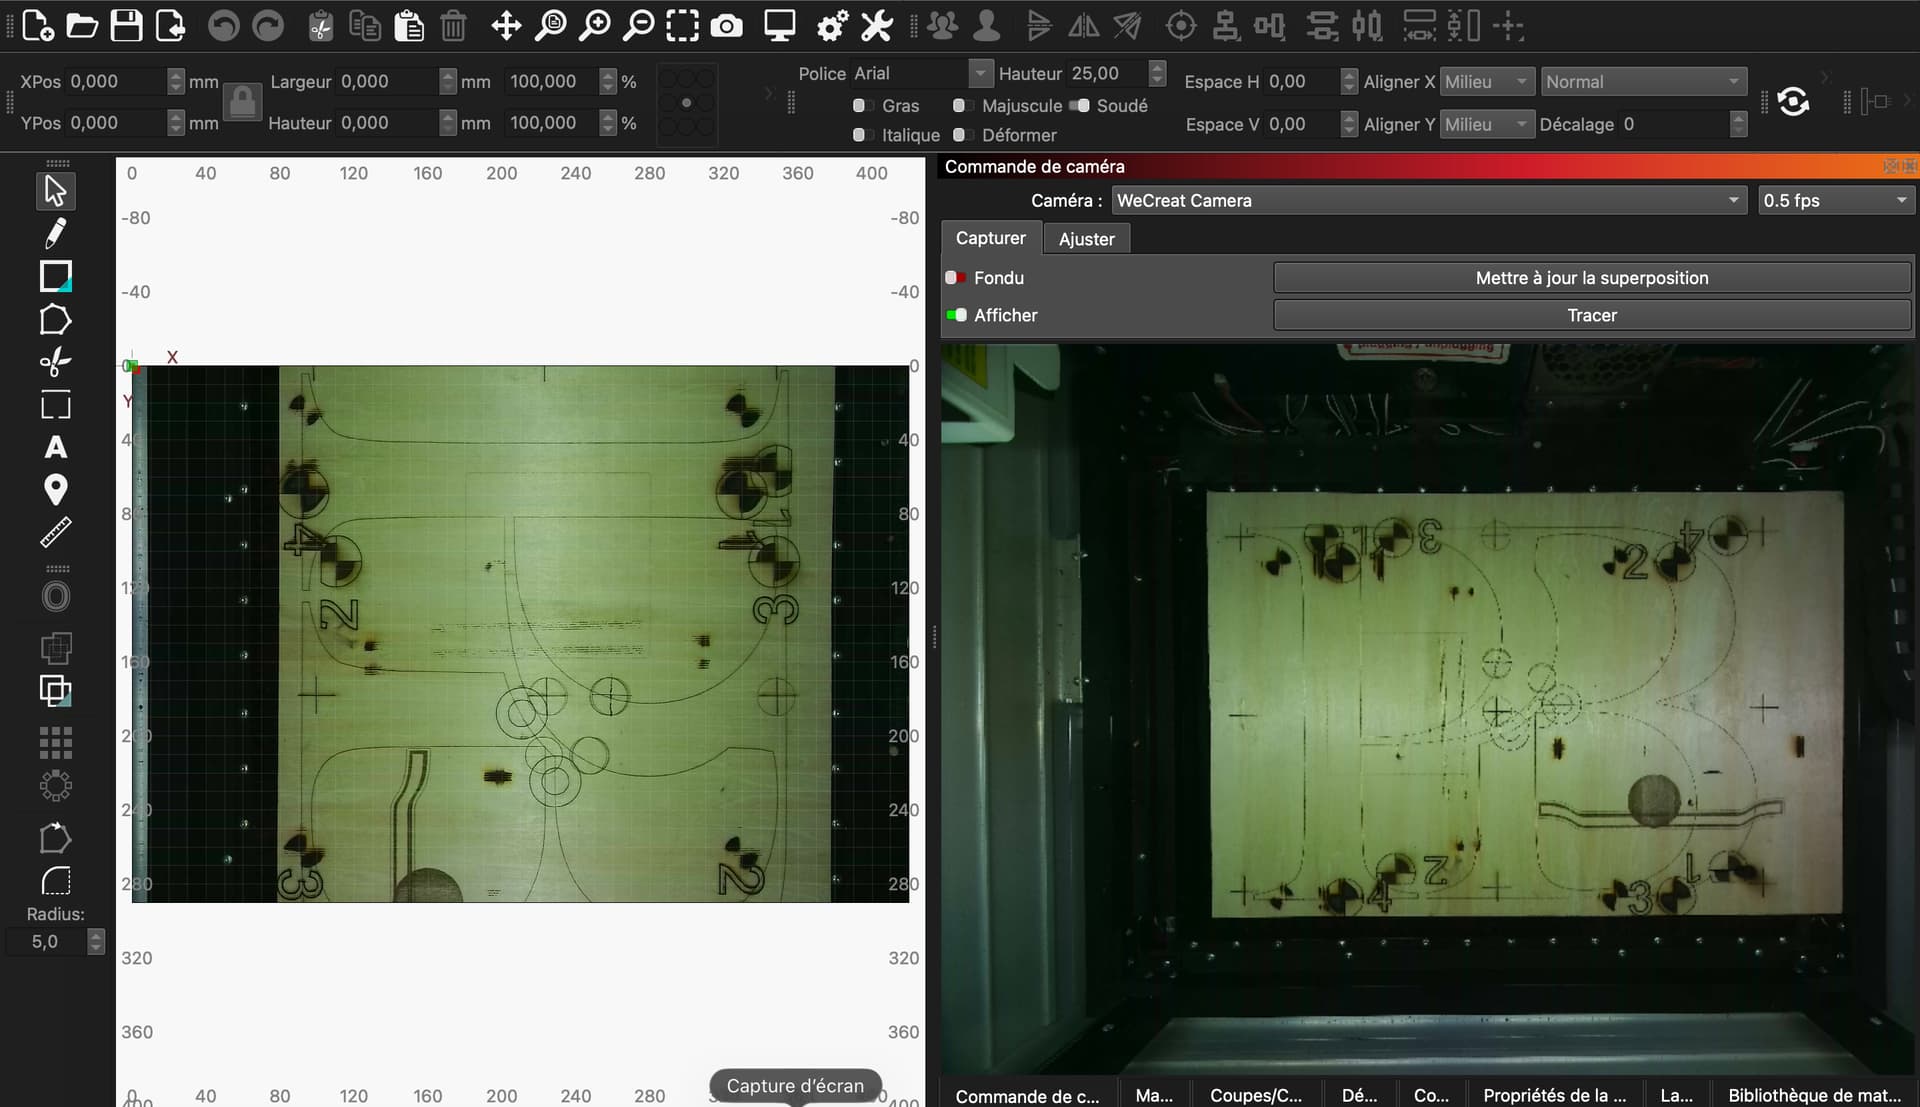Screen dimensions: 1920x1107
Task: Open the Grid Array tool
Action: point(55,743)
